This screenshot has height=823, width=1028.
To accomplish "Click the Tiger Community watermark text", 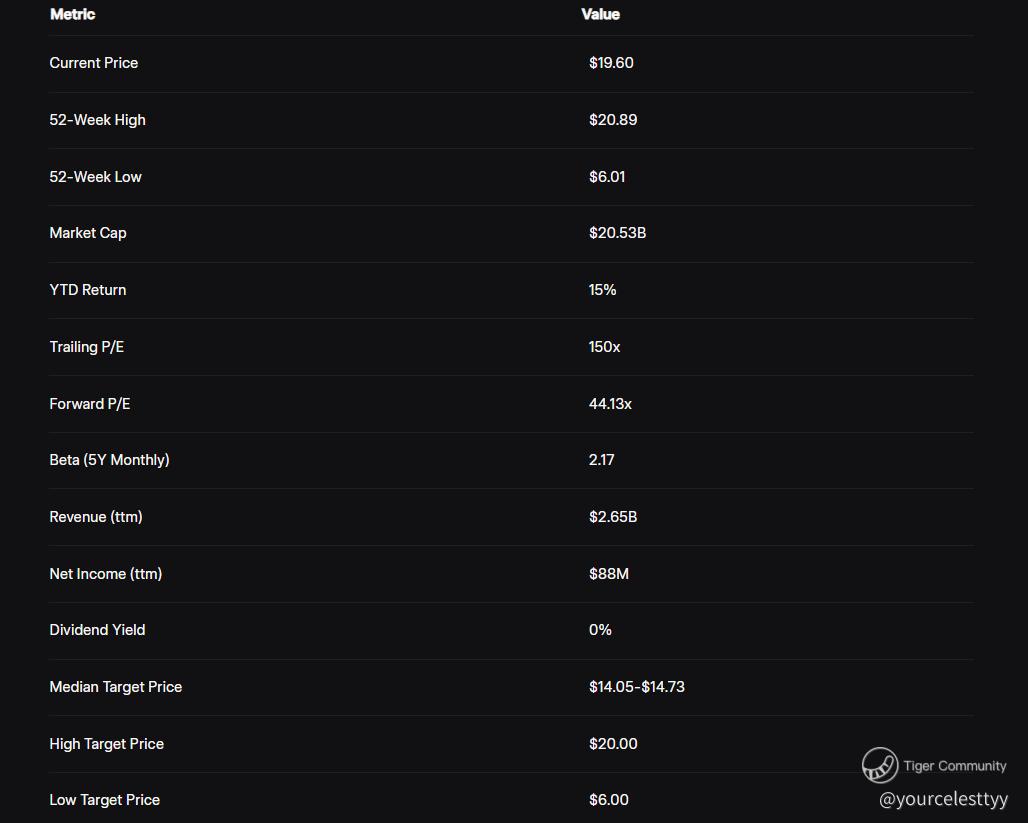I will coord(954,766).
